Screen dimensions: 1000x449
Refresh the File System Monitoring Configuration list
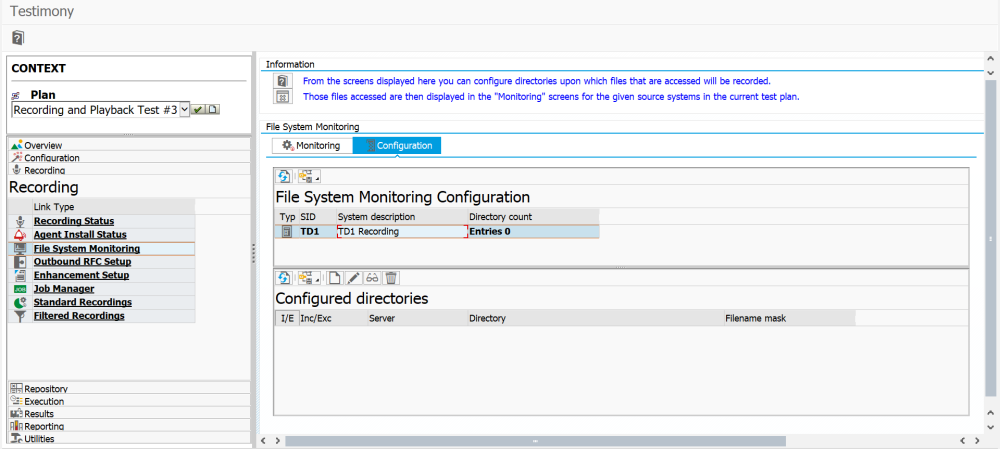(284, 176)
